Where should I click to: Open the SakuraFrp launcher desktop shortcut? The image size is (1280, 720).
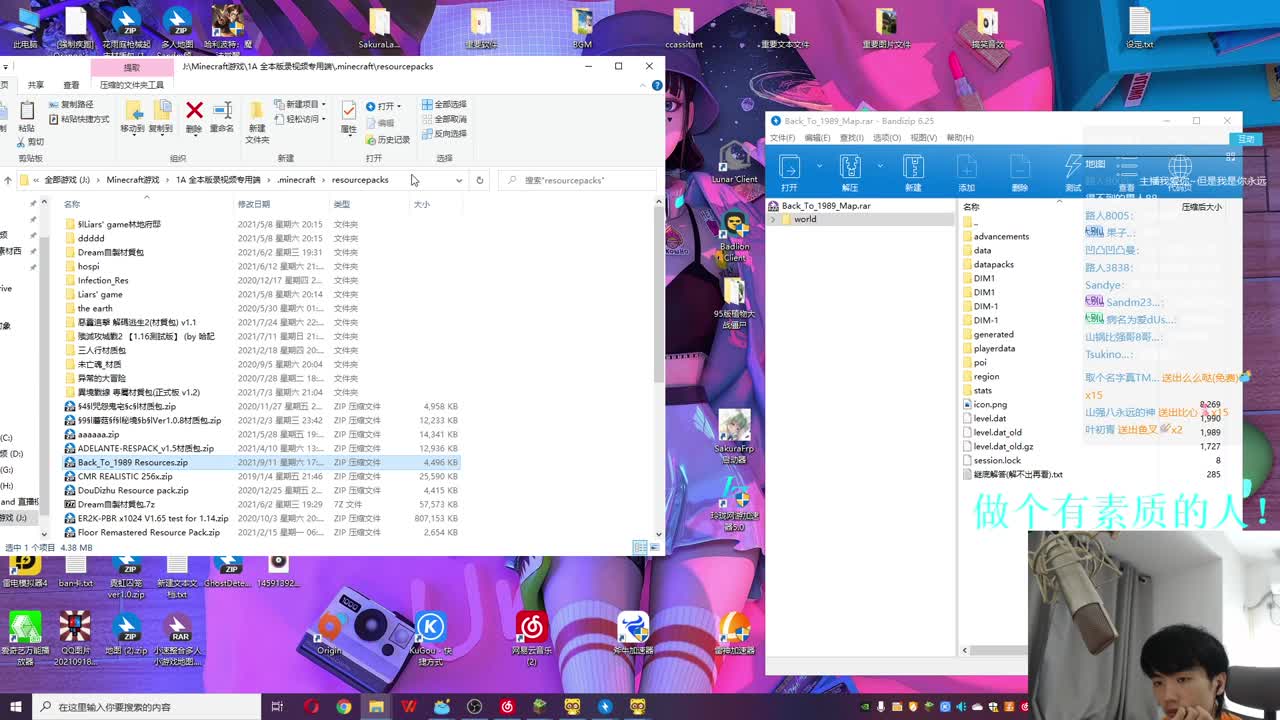tap(734, 438)
